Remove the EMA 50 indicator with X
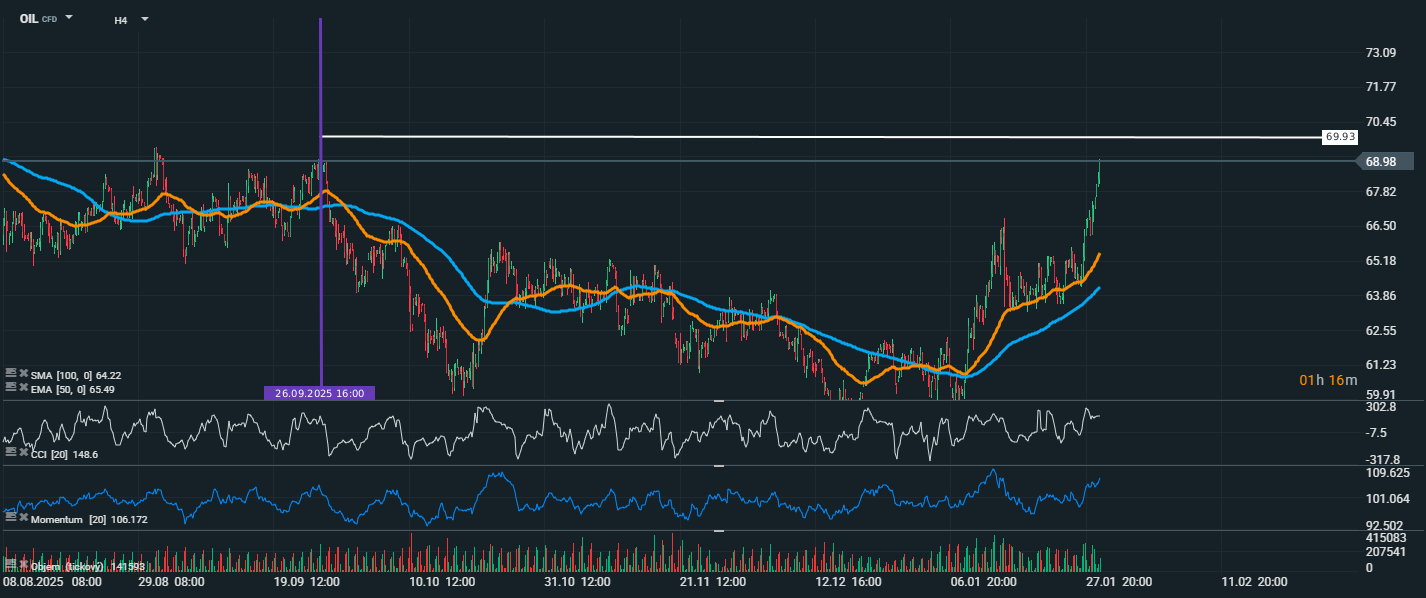The image size is (1426, 598). [x=23, y=387]
